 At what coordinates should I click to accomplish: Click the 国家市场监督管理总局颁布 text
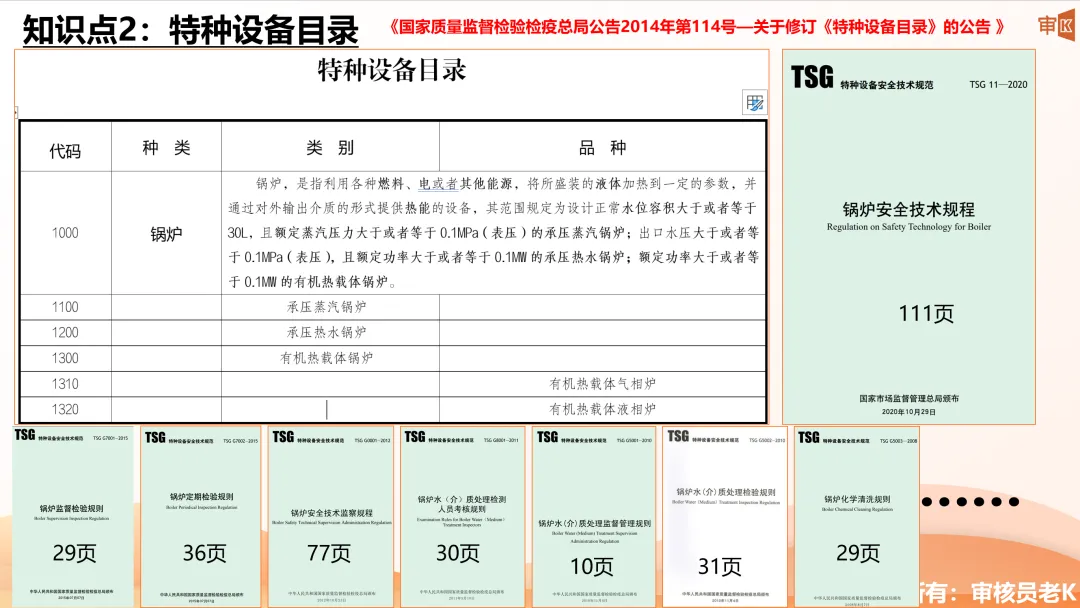coord(908,399)
